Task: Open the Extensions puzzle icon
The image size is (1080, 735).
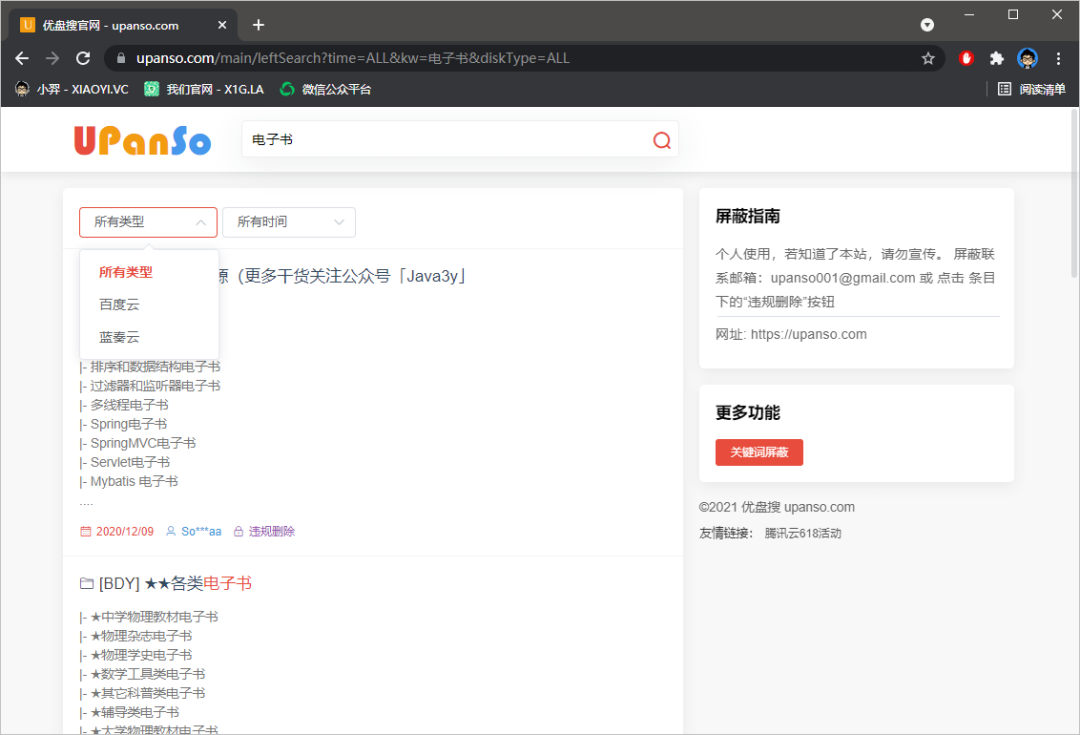Action: tap(997, 59)
